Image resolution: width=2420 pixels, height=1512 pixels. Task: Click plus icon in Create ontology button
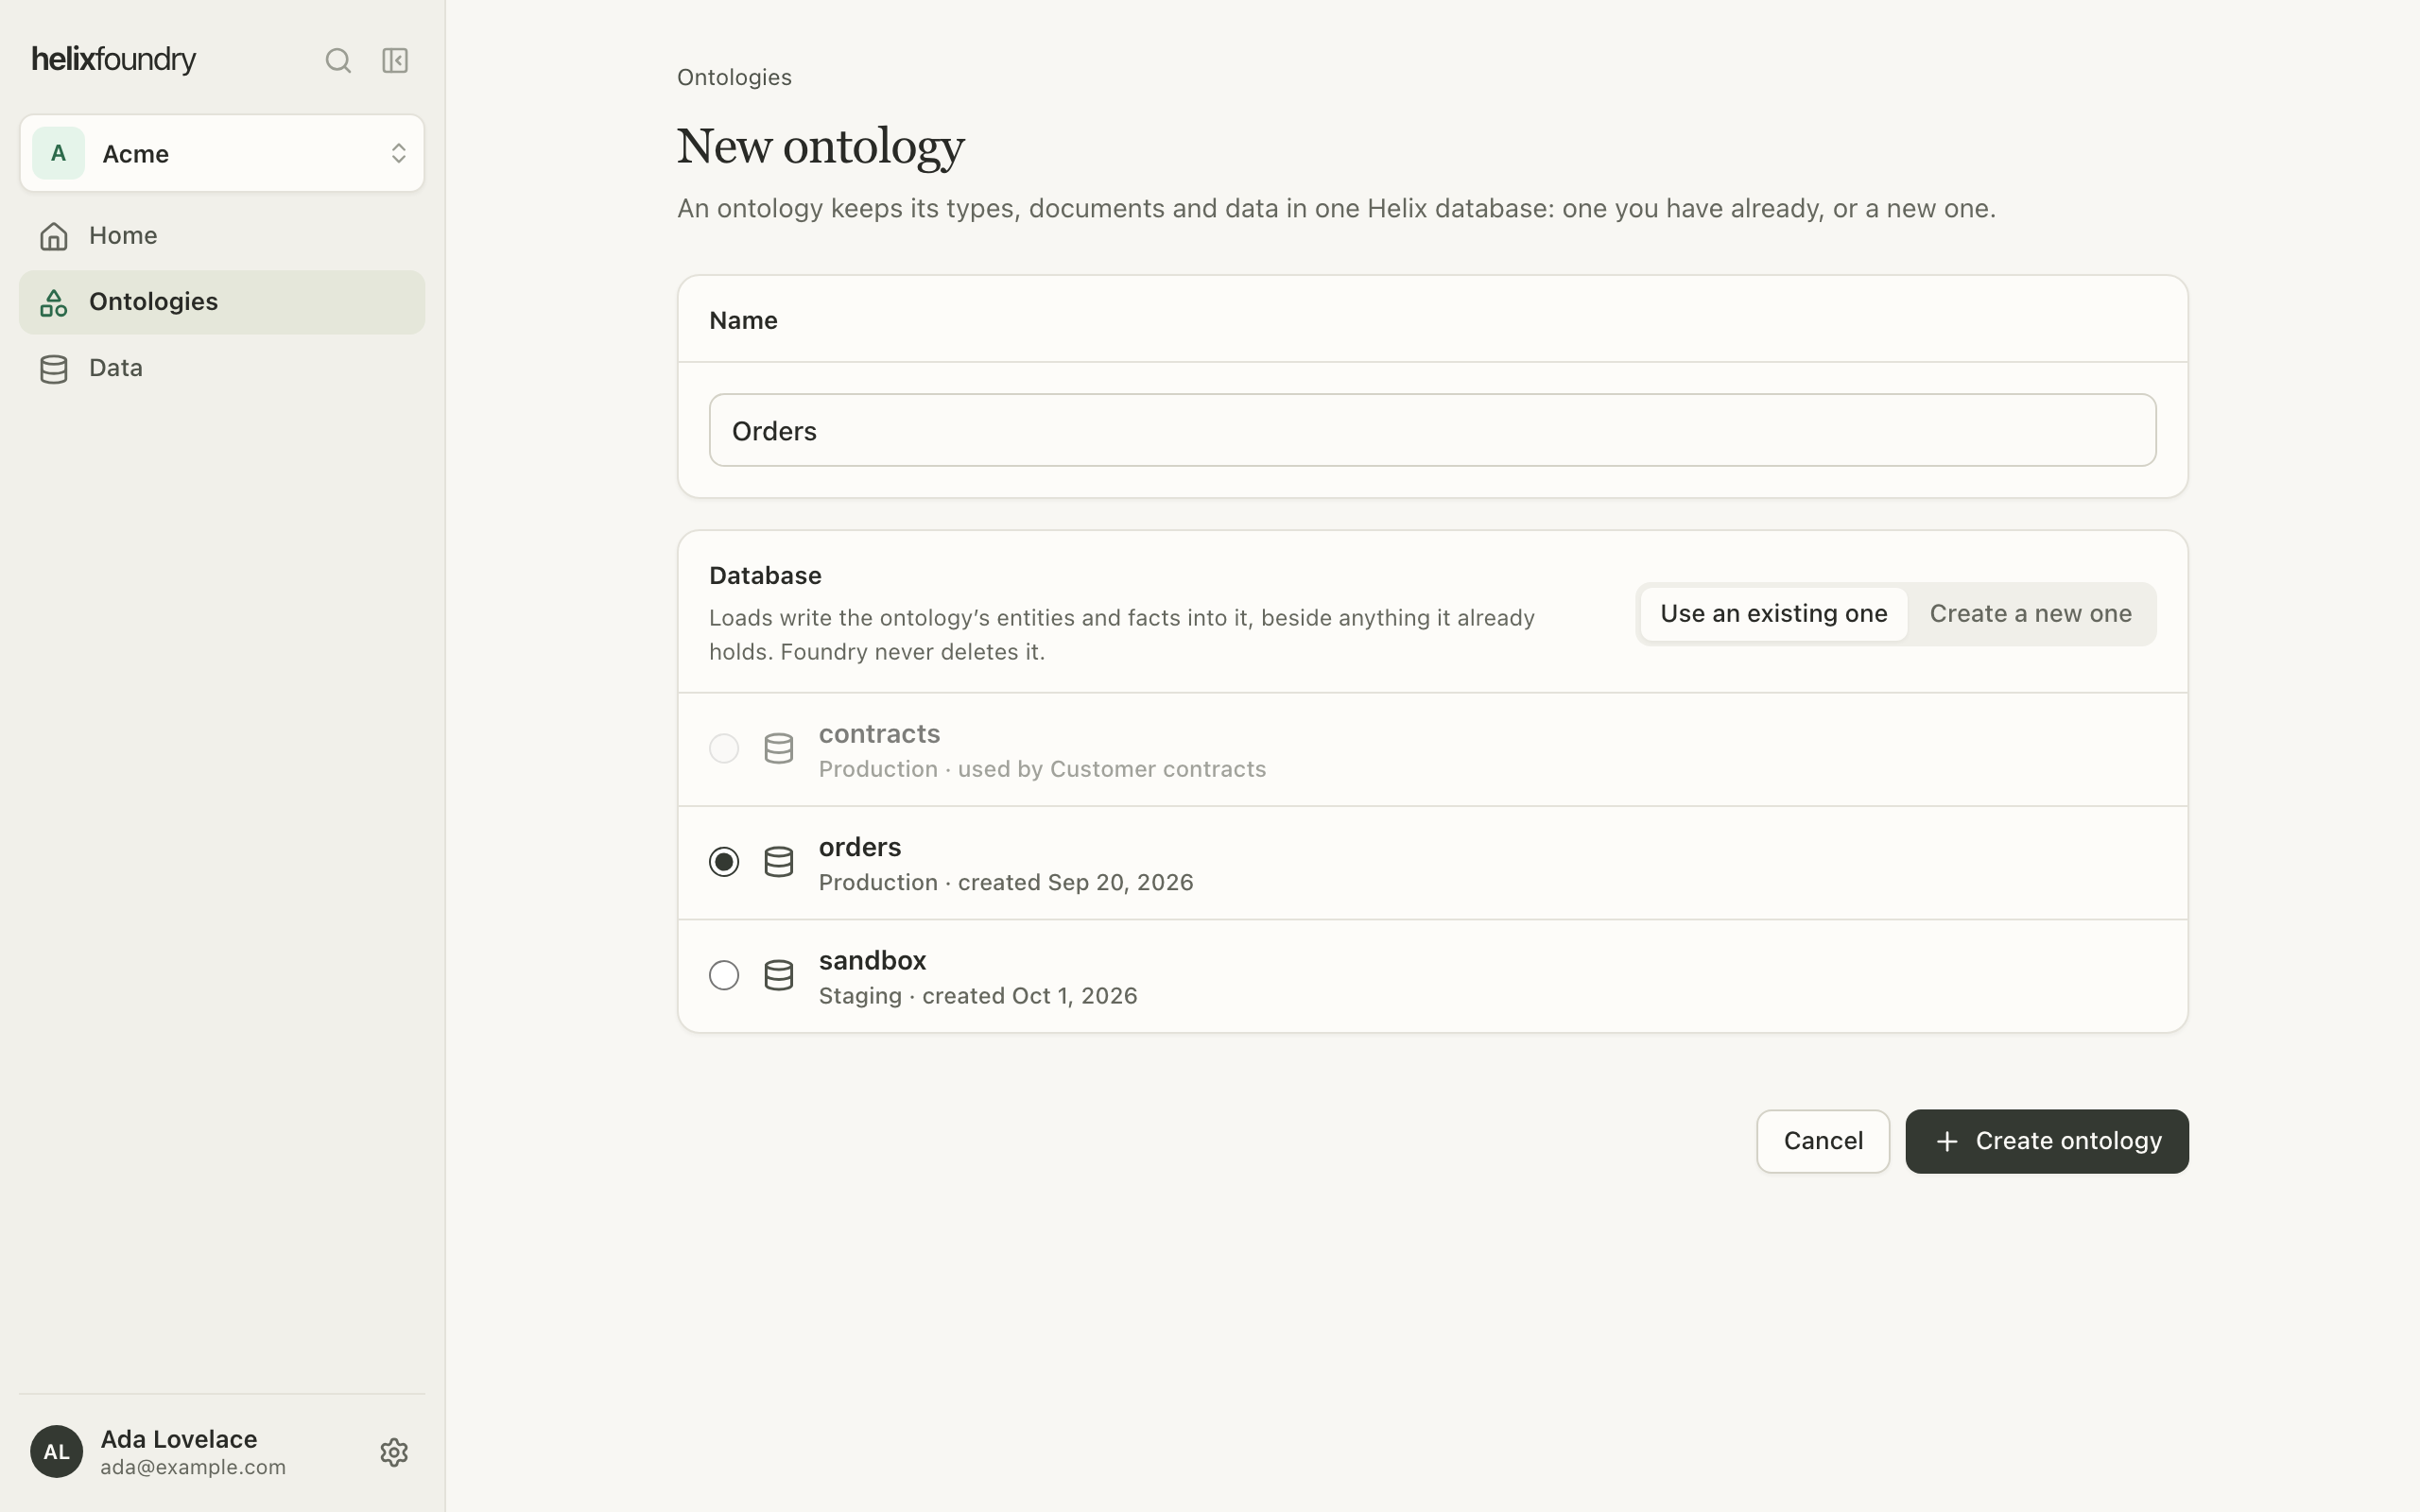[x=1947, y=1141]
